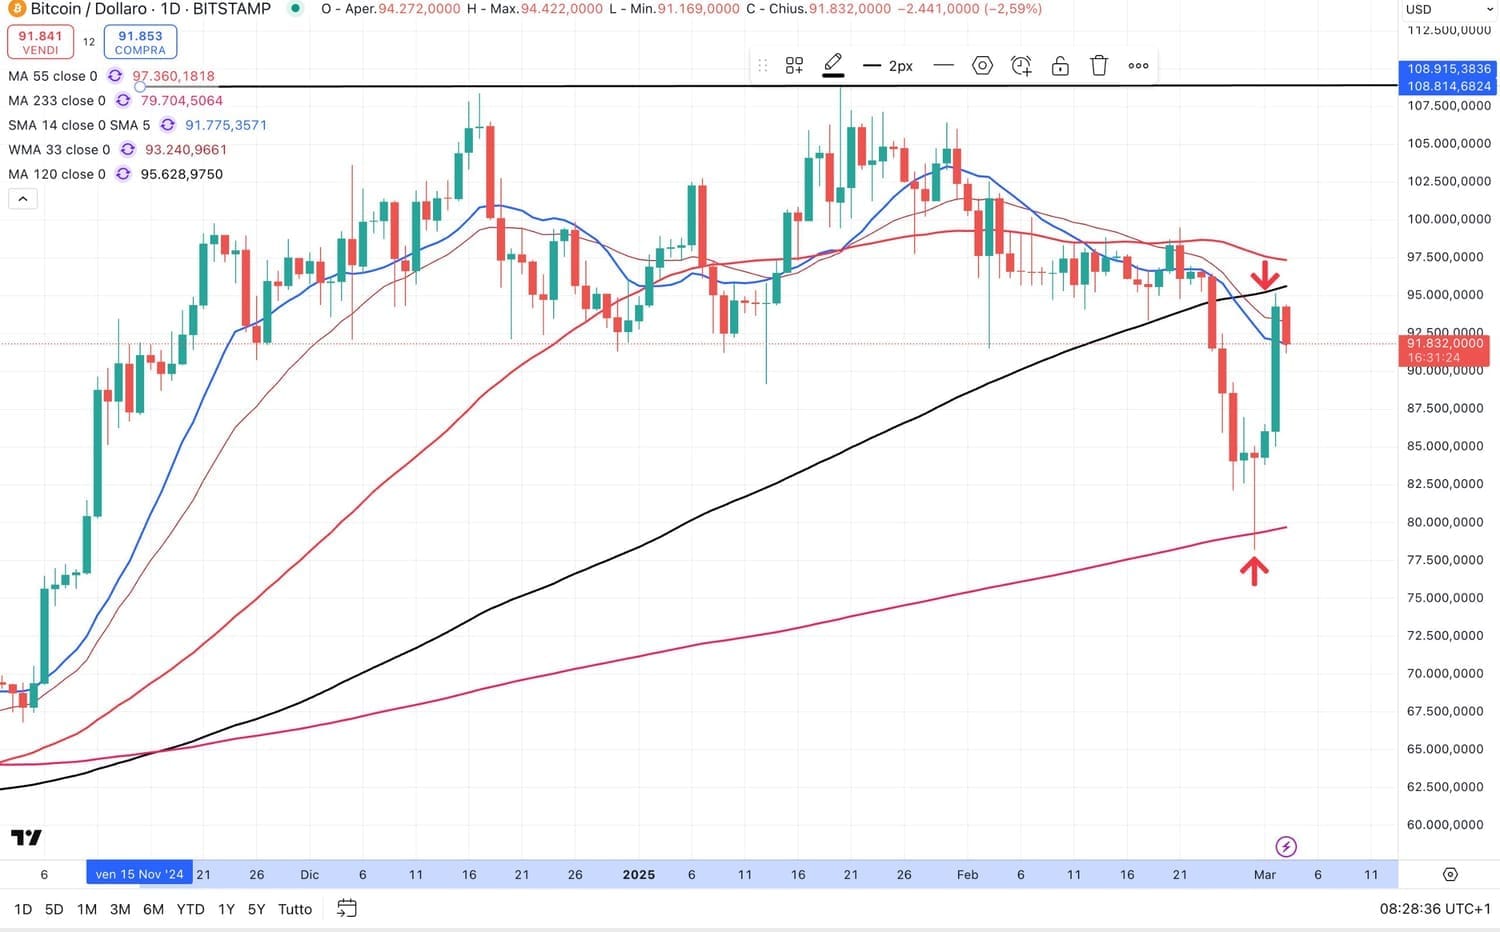Click the green market status dot
This screenshot has height=932, width=1500.
tap(295, 9)
